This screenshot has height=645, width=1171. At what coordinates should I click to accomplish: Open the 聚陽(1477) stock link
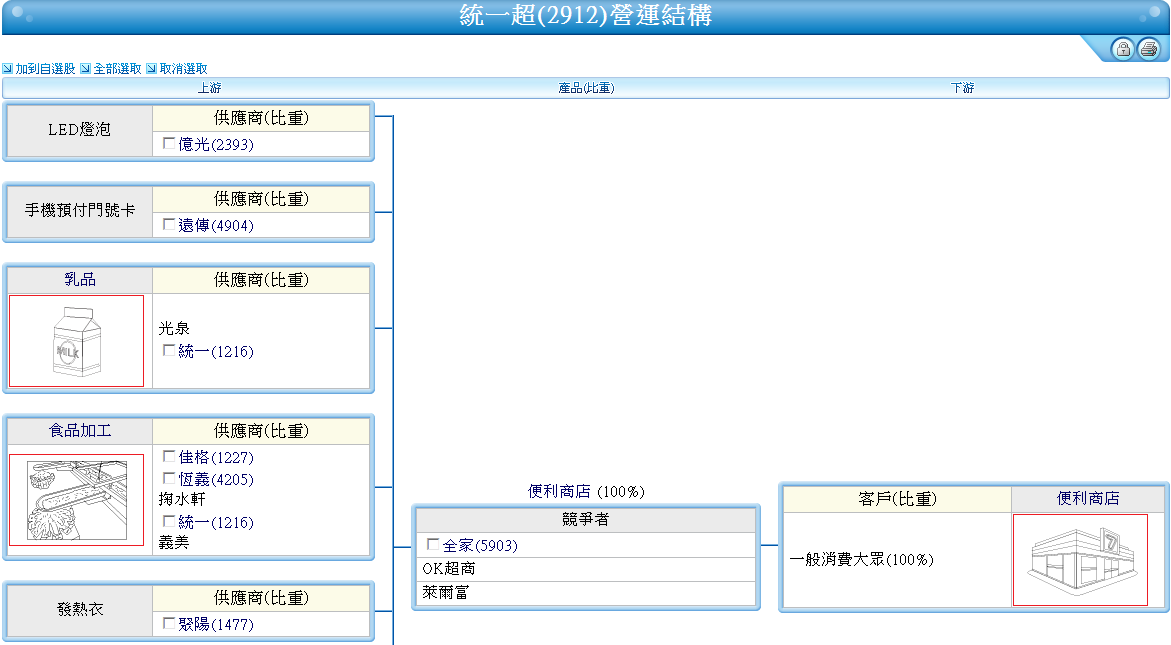coord(216,625)
